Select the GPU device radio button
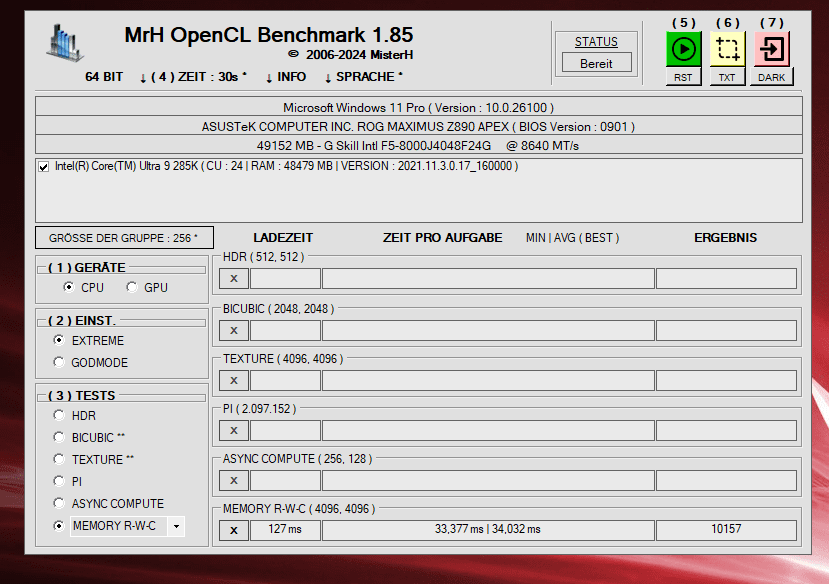Image resolution: width=829 pixels, height=584 pixels. coord(132,287)
